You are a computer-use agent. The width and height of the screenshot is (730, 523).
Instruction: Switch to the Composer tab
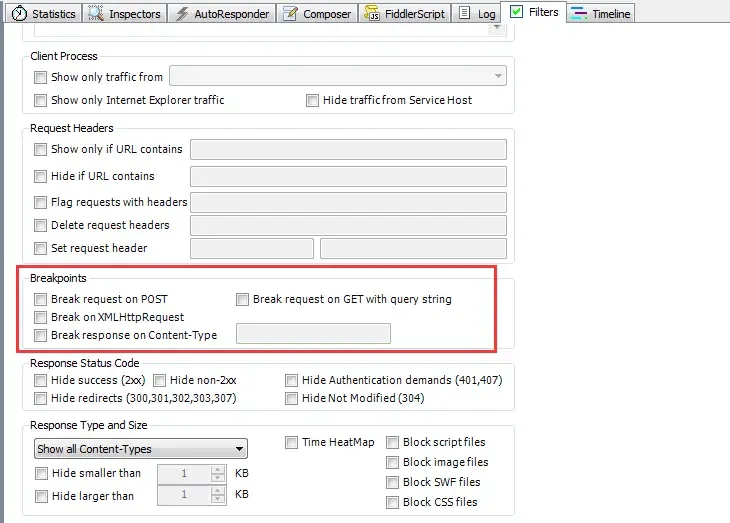pyautogui.click(x=316, y=14)
